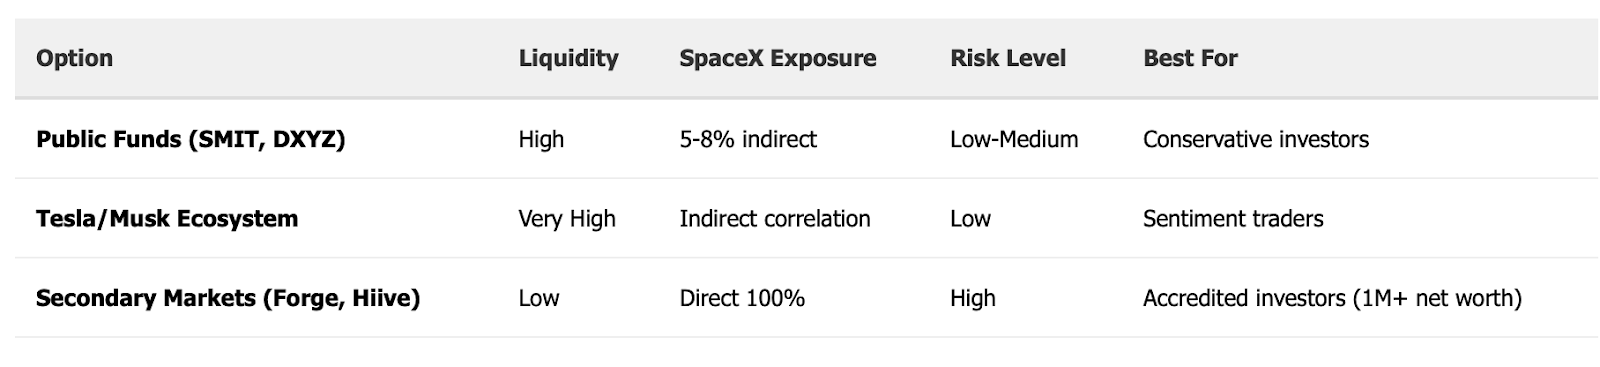Select the Risk Level column header
Viewport: 1600px width, 367px height.
1008,58
